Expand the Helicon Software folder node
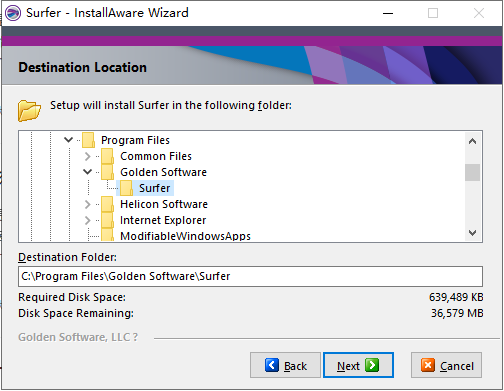Image resolution: width=504 pixels, height=391 pixels. pyautogui.click(x=87, y=204)
